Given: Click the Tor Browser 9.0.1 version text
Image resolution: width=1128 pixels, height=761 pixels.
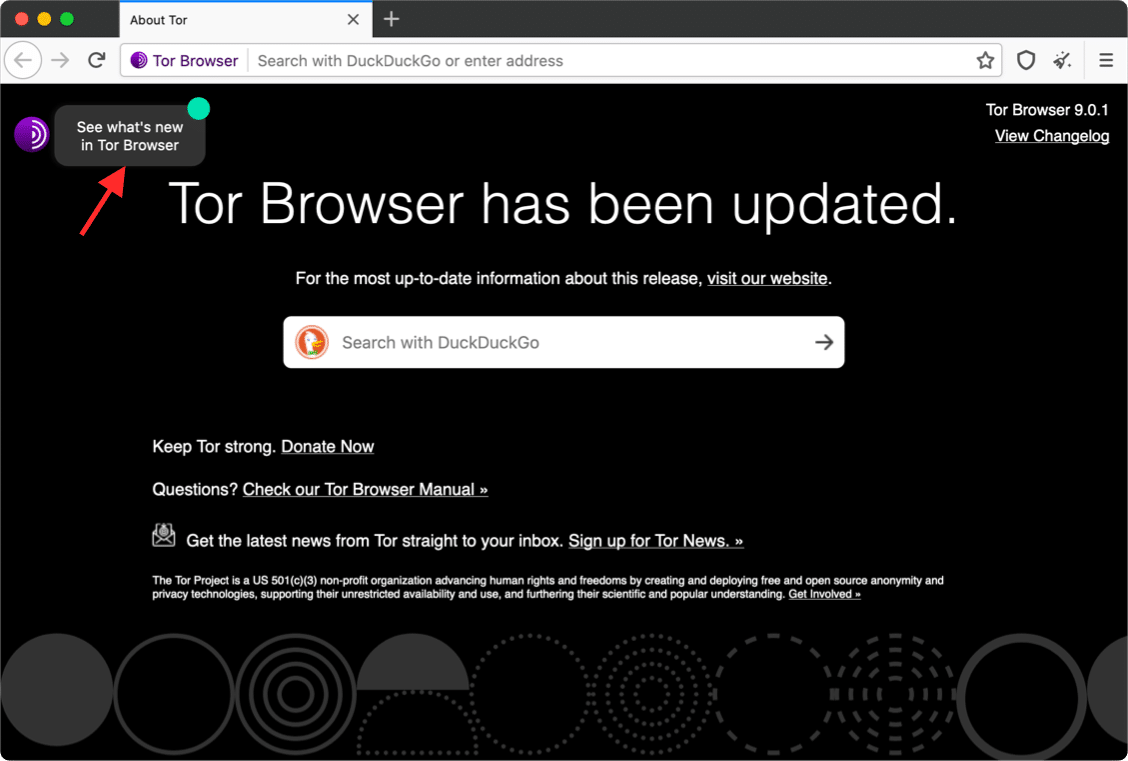Looking at the screenshot, I should (1047, 110).
